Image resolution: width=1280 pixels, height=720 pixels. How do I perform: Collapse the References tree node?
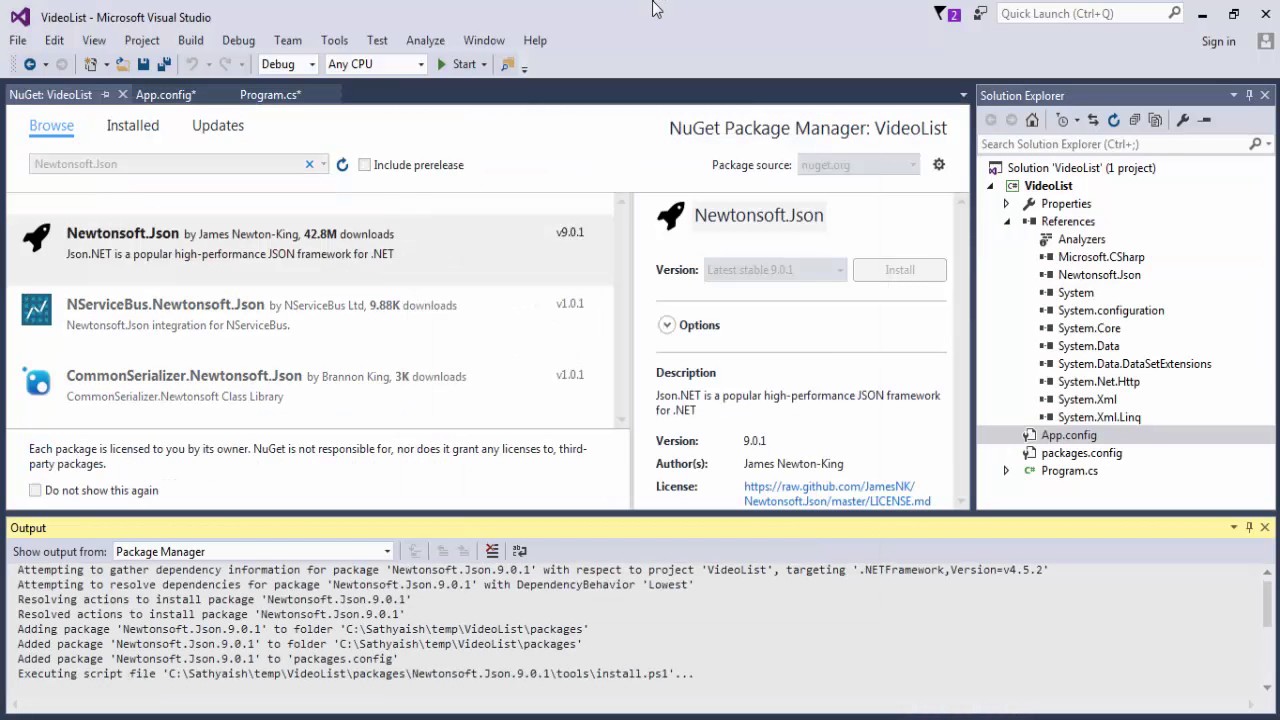point(1007,222)
